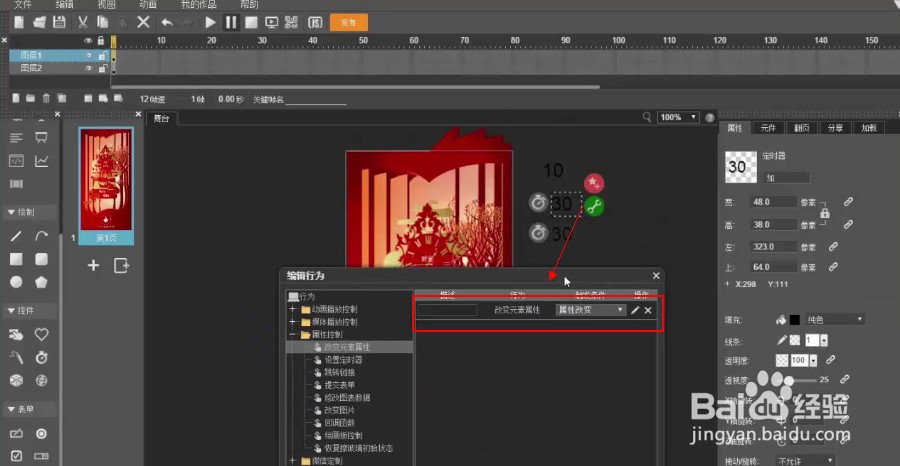Select the chart tool in sidebar

pos(41,161)
